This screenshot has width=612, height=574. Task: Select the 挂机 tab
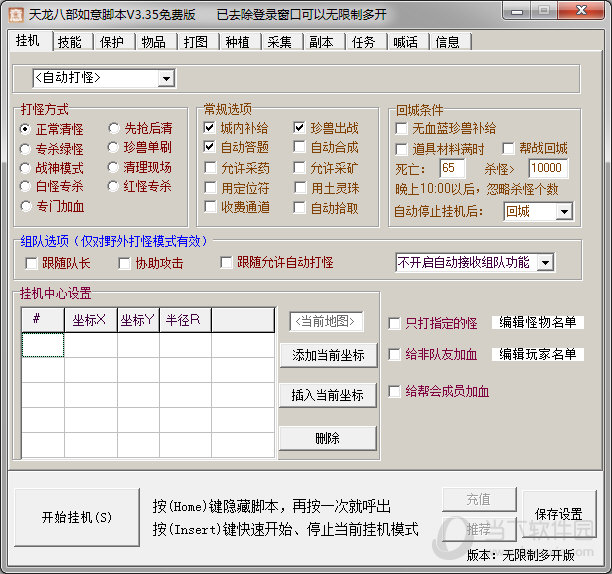[x=30, y=41]
